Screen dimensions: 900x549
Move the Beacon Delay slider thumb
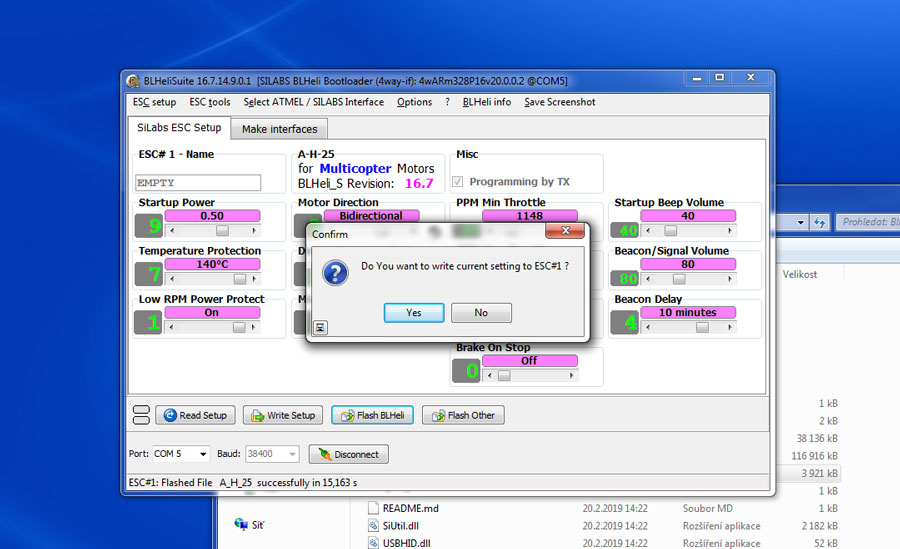(x=702, y=327)
